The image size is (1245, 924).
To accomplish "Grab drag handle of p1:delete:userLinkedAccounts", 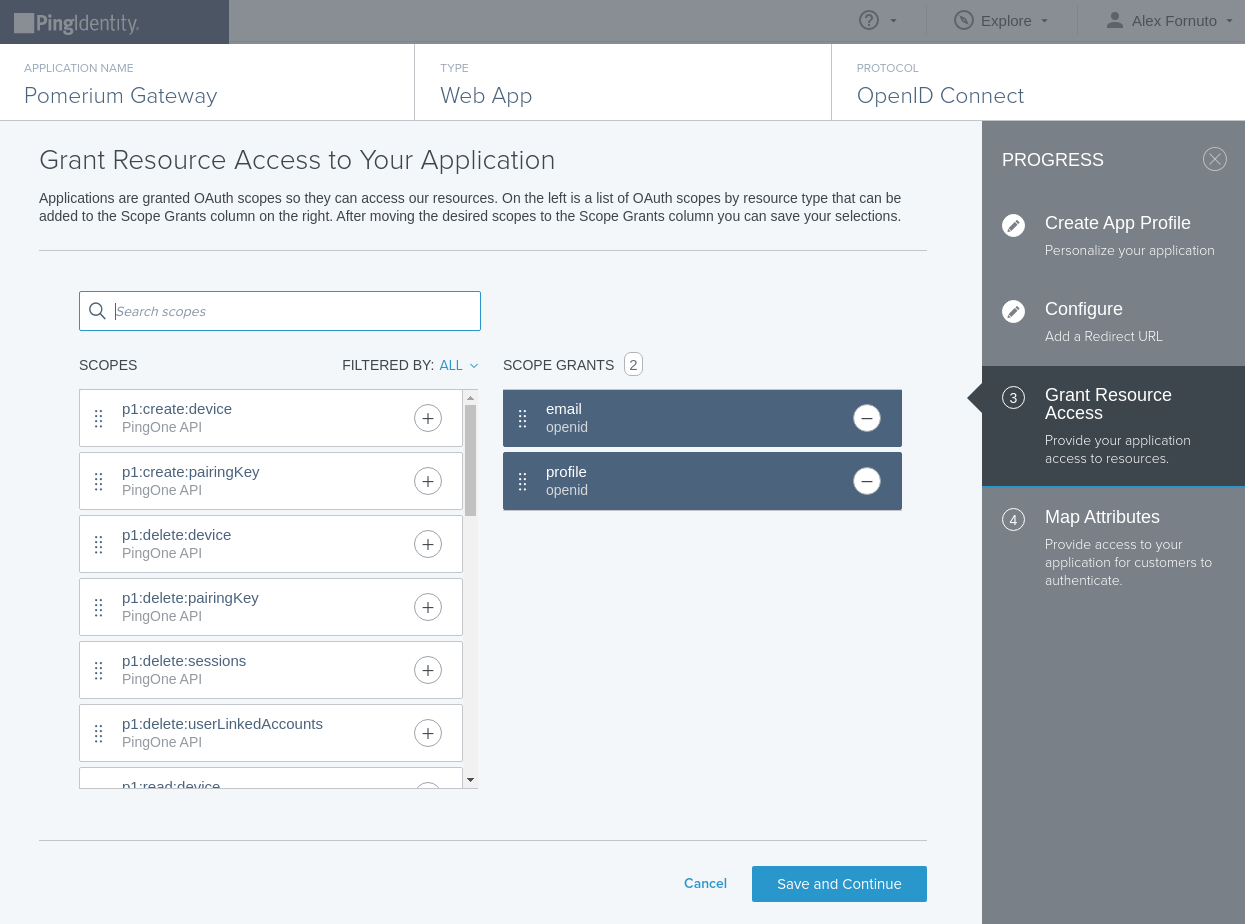I will [x=98, y=734].
